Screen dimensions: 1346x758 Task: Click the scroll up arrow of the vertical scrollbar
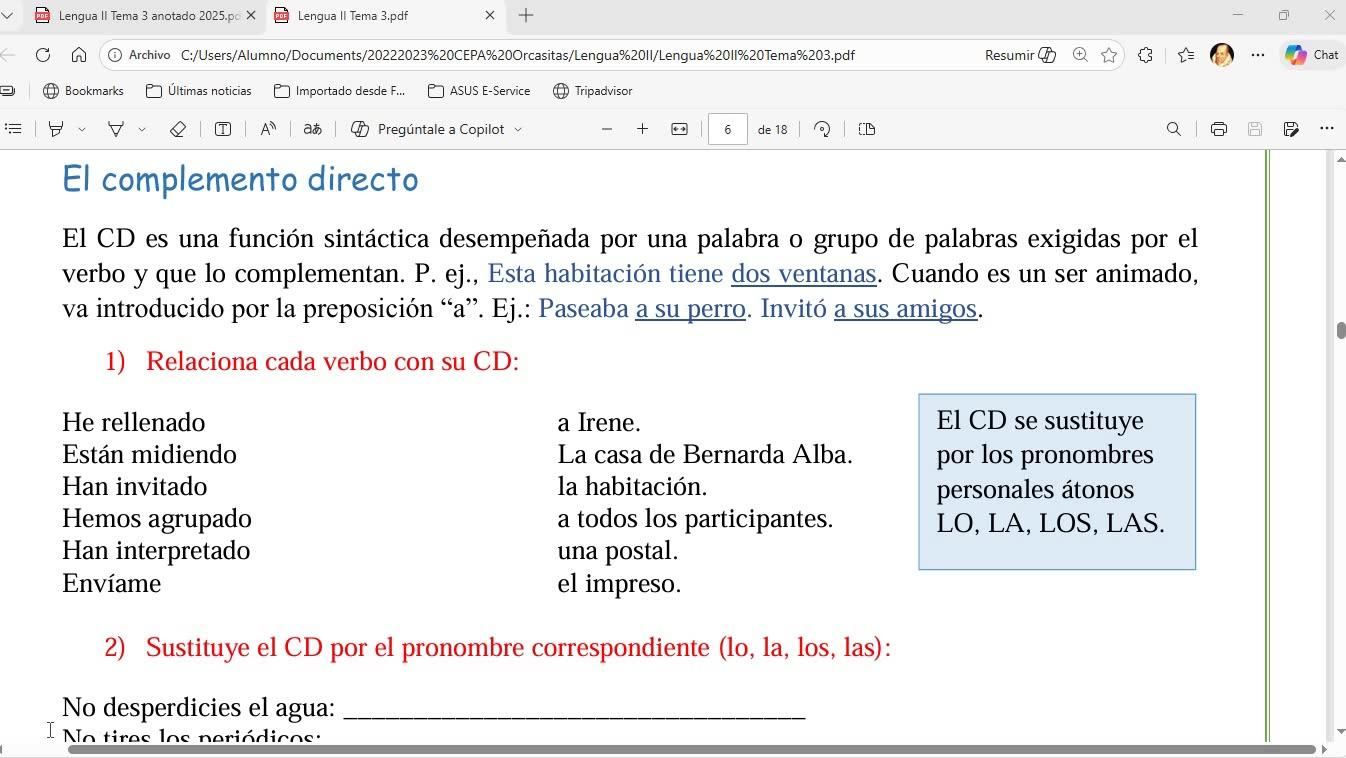coord(1341,158)
